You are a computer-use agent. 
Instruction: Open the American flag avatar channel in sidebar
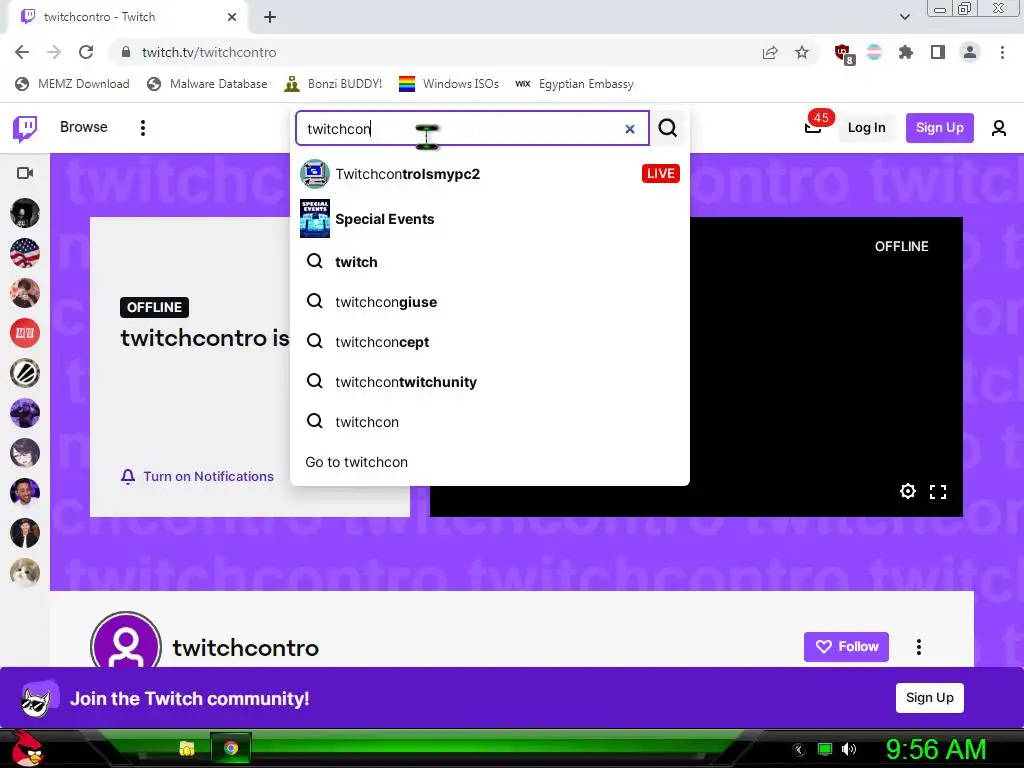25,253
